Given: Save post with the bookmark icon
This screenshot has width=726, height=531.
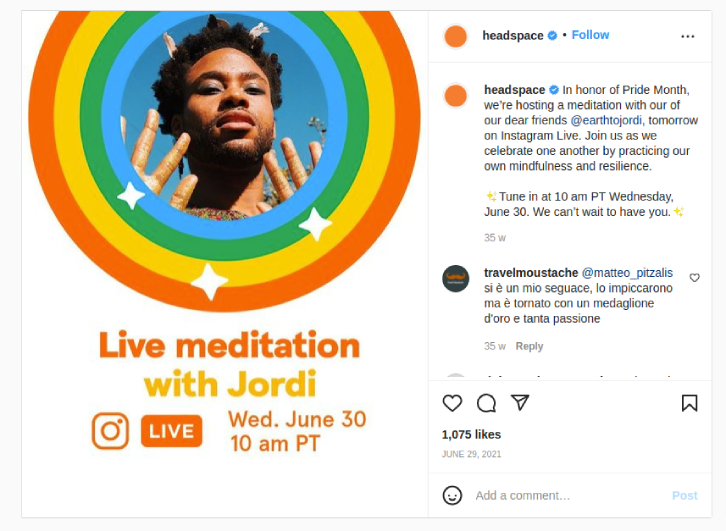Looking at the screenshot, I should coord(689,403).
